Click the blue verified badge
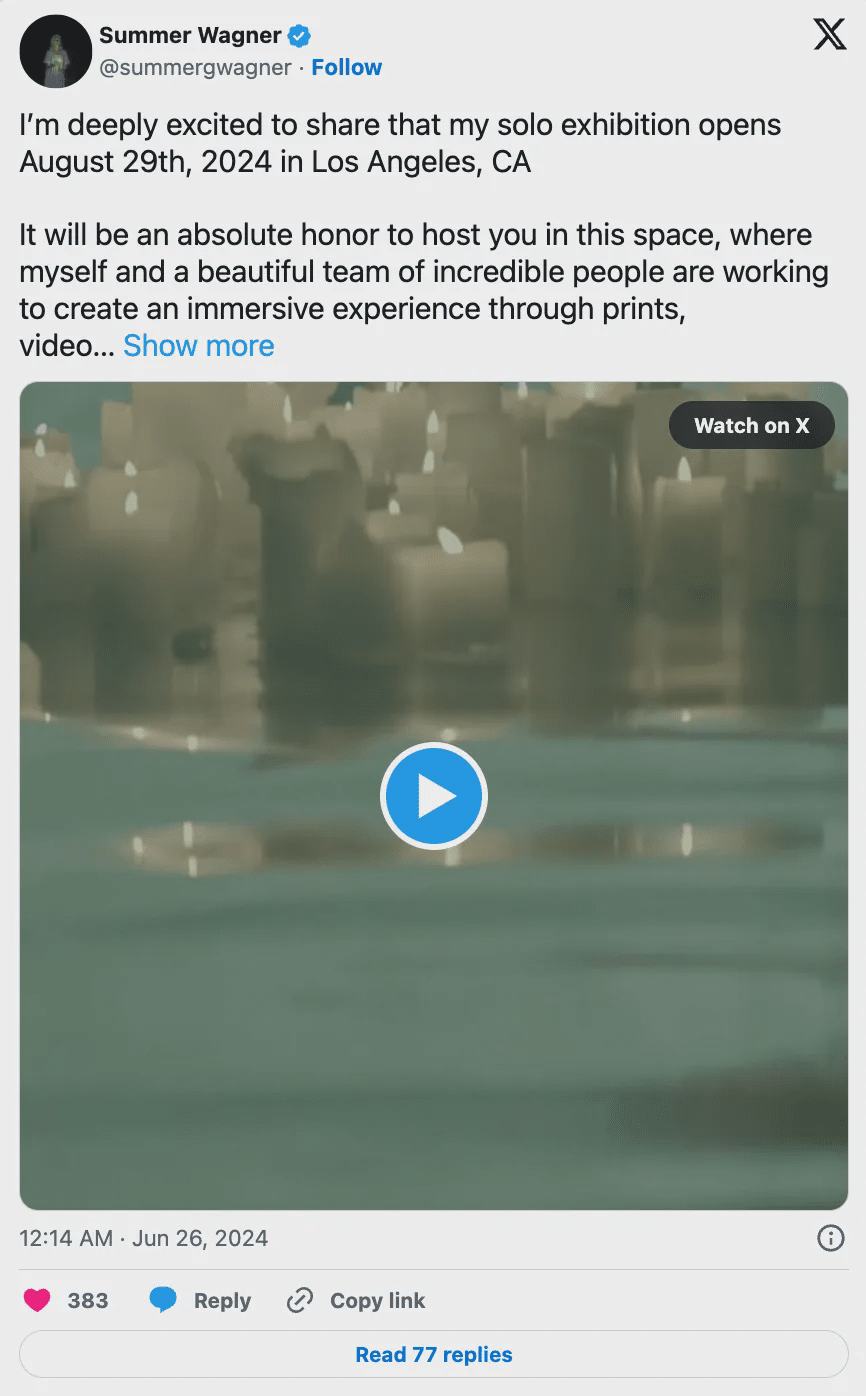The width and height of the screenshot is (866, 1396). click(x=299, y=36)
